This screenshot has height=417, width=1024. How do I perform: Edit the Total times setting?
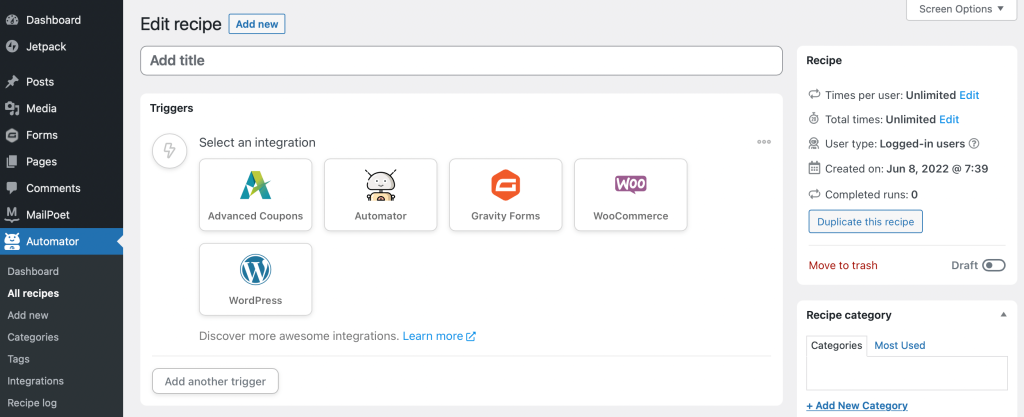949,119
